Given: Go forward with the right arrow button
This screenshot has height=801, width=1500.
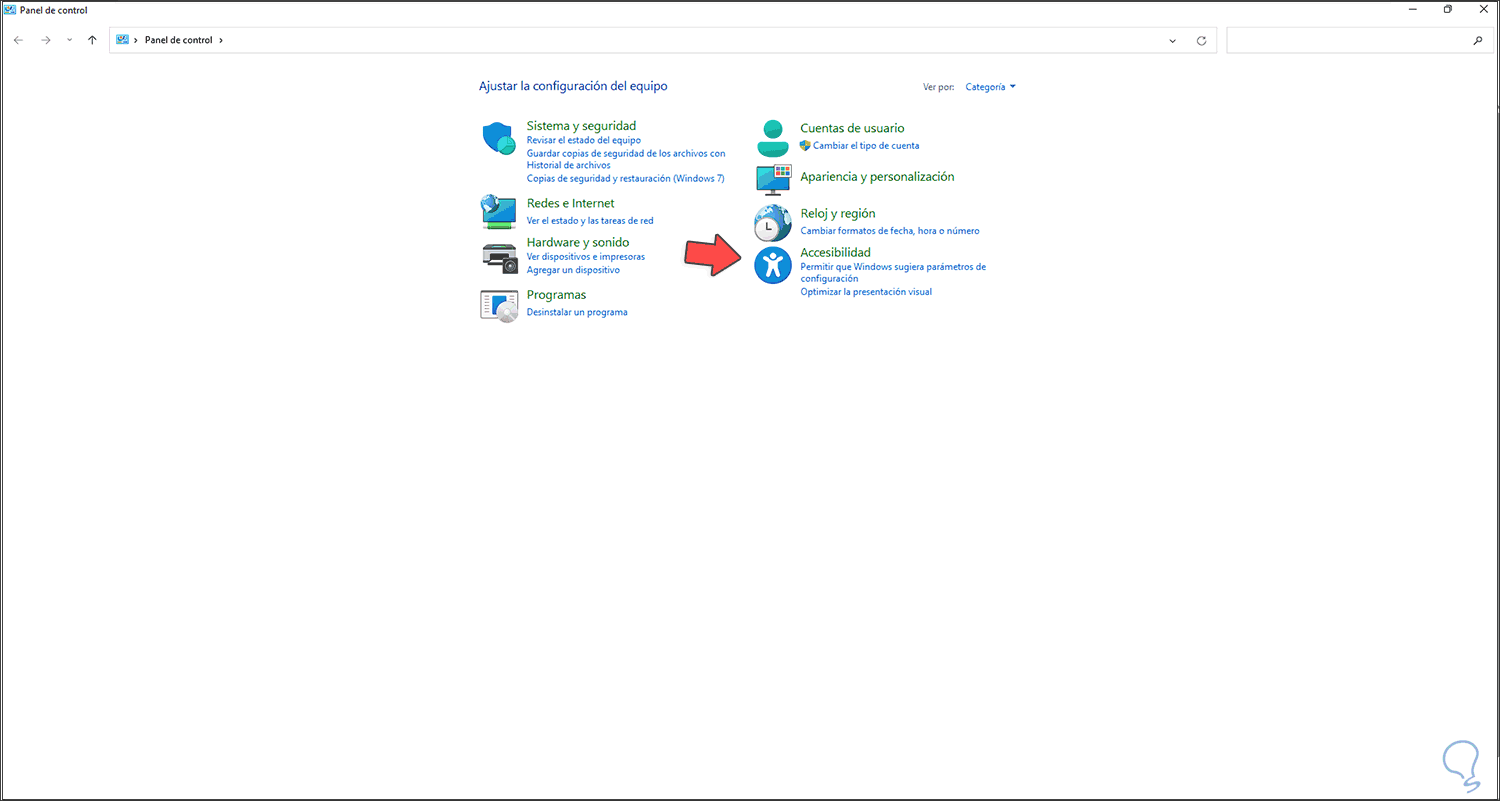Looking at the screenshot, I should pos(45,40).
